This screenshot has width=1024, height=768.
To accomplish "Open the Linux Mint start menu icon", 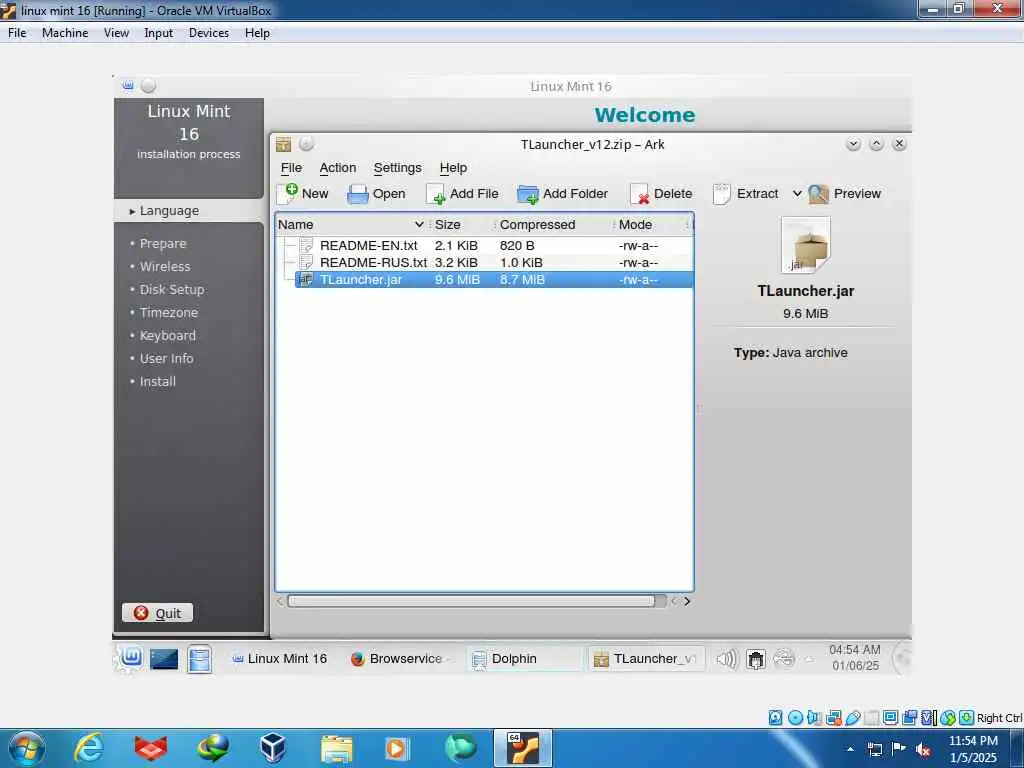I will coord(131,658).
